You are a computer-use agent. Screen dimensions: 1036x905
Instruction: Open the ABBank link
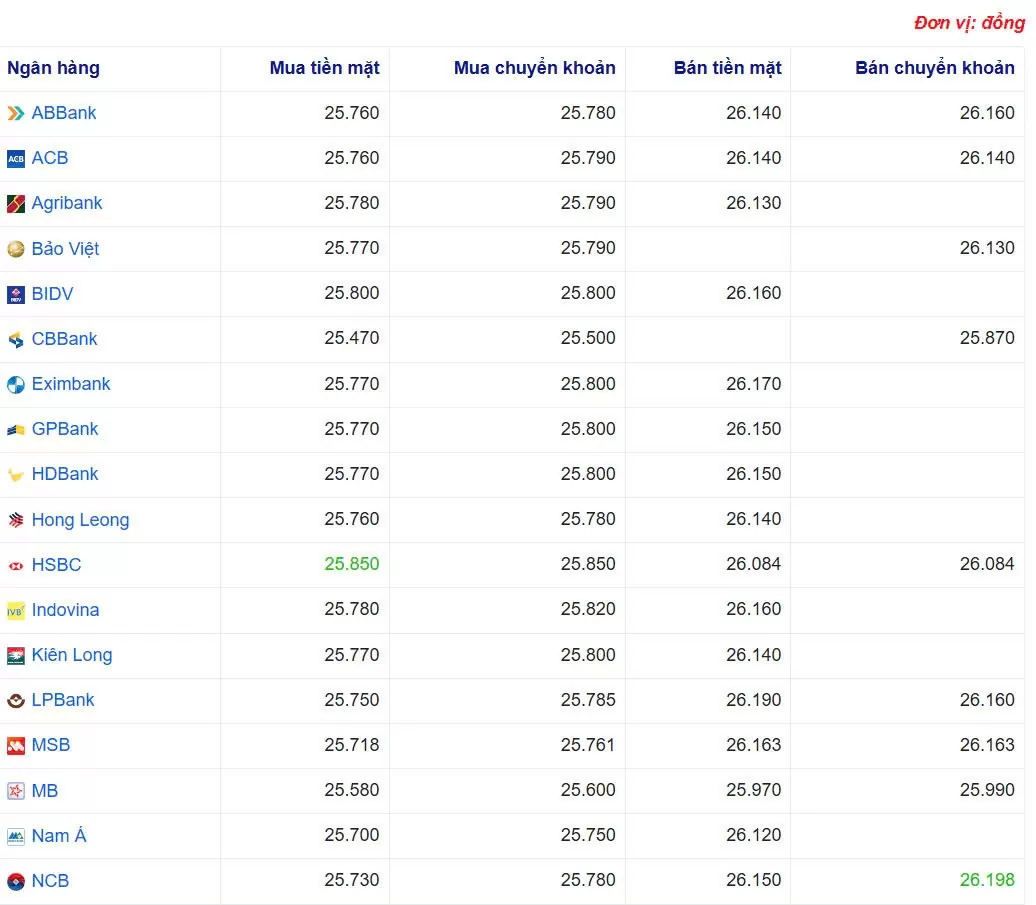(x=64, y=113)
